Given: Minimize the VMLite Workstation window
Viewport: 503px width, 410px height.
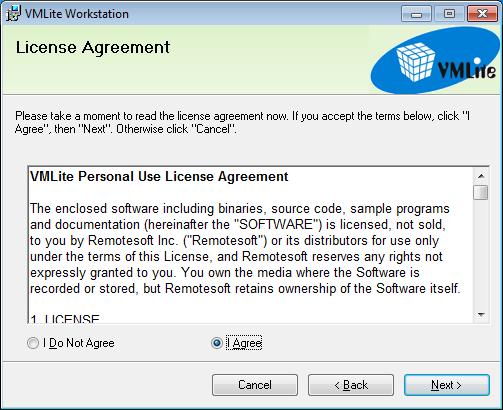Looking at the screenshot, I should point(416,14).
